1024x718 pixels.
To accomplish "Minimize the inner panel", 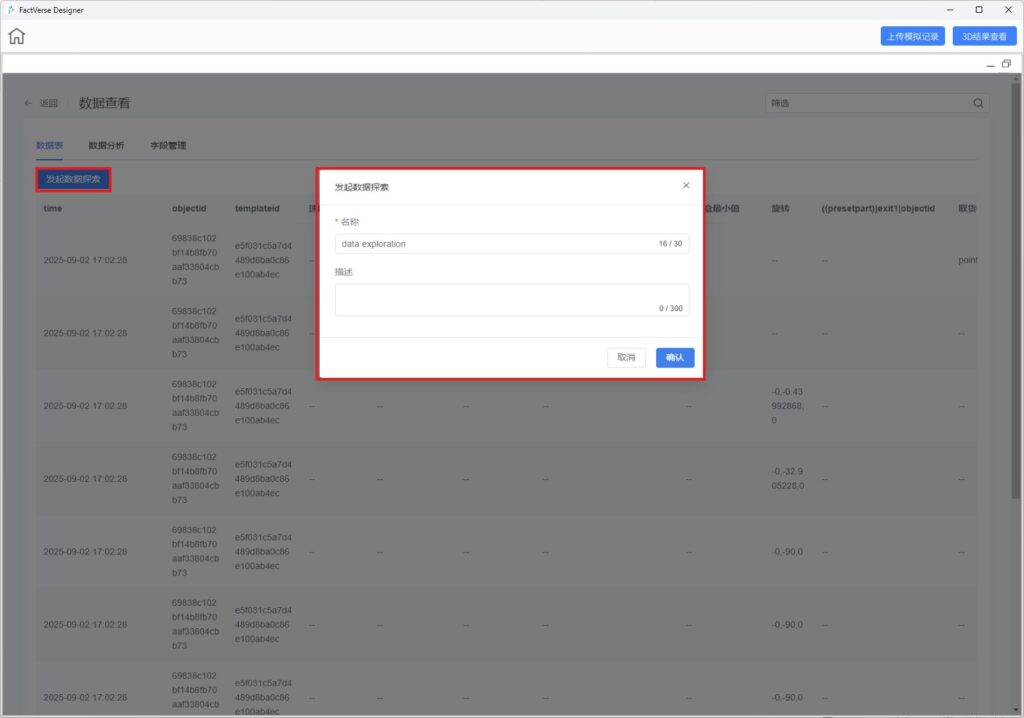I will tap(990, 64).
